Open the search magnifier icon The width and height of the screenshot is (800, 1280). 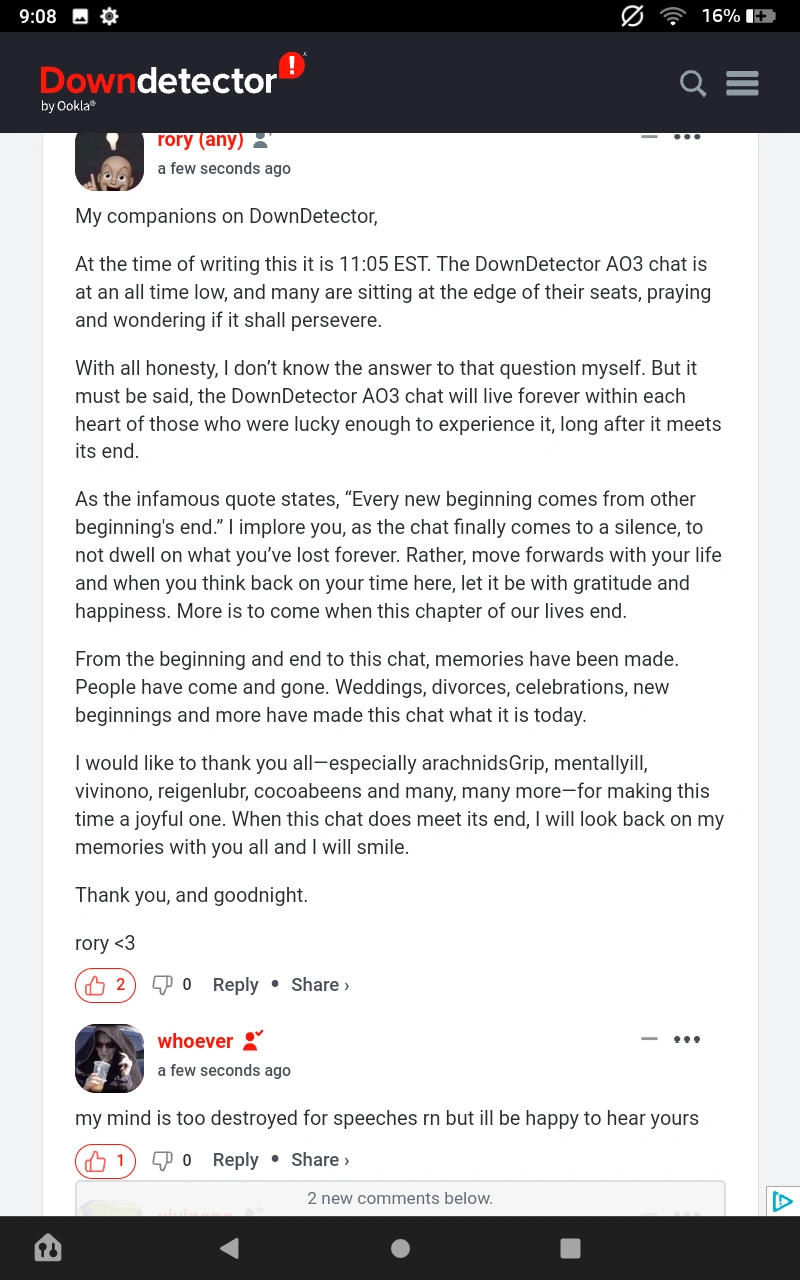(x=693, y=83)
